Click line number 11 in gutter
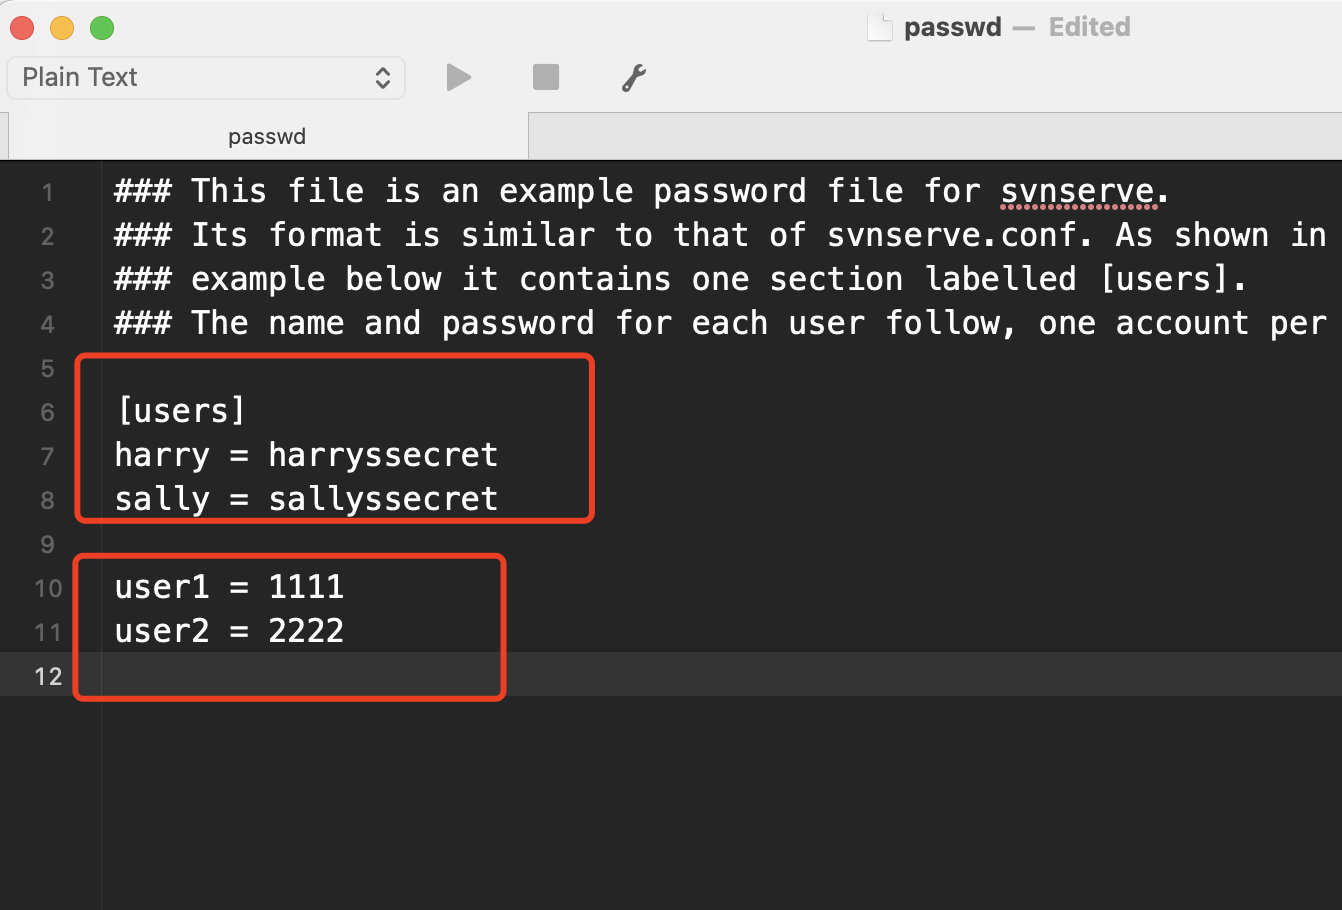Viewport: 1342px width, 910px height. click(48, 632)
